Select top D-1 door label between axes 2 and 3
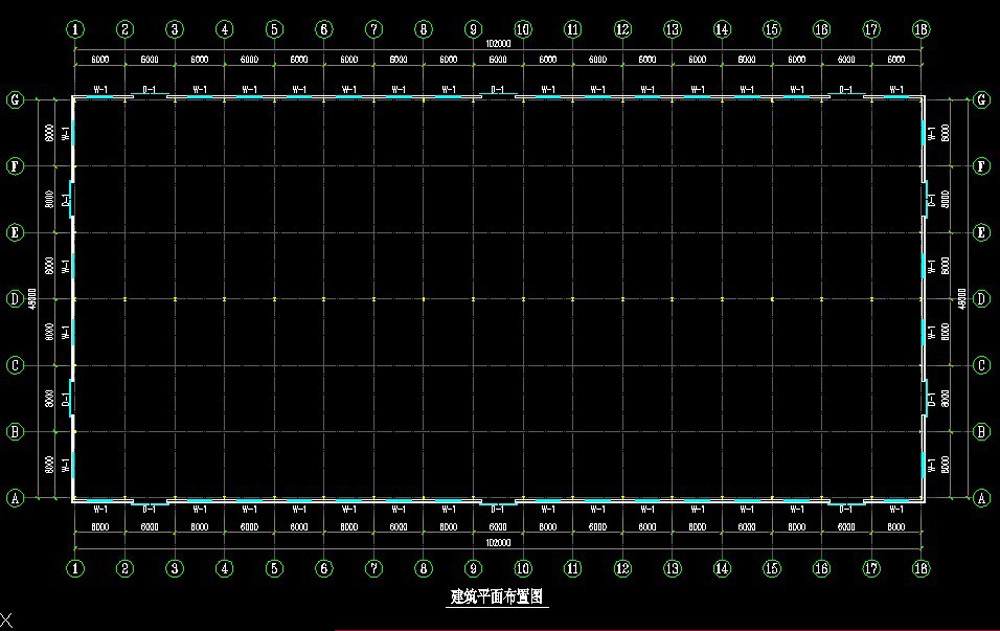 pos(149,90)
